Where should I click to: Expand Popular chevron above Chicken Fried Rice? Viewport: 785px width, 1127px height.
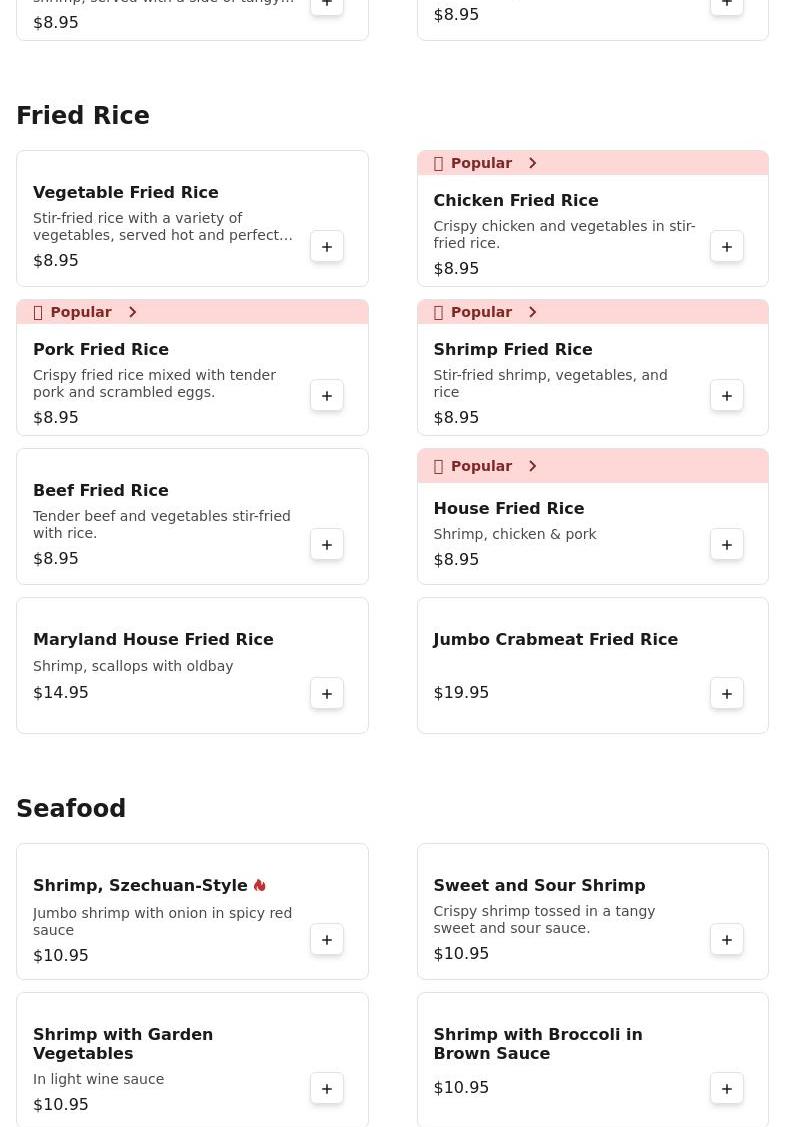click(532, 163)
